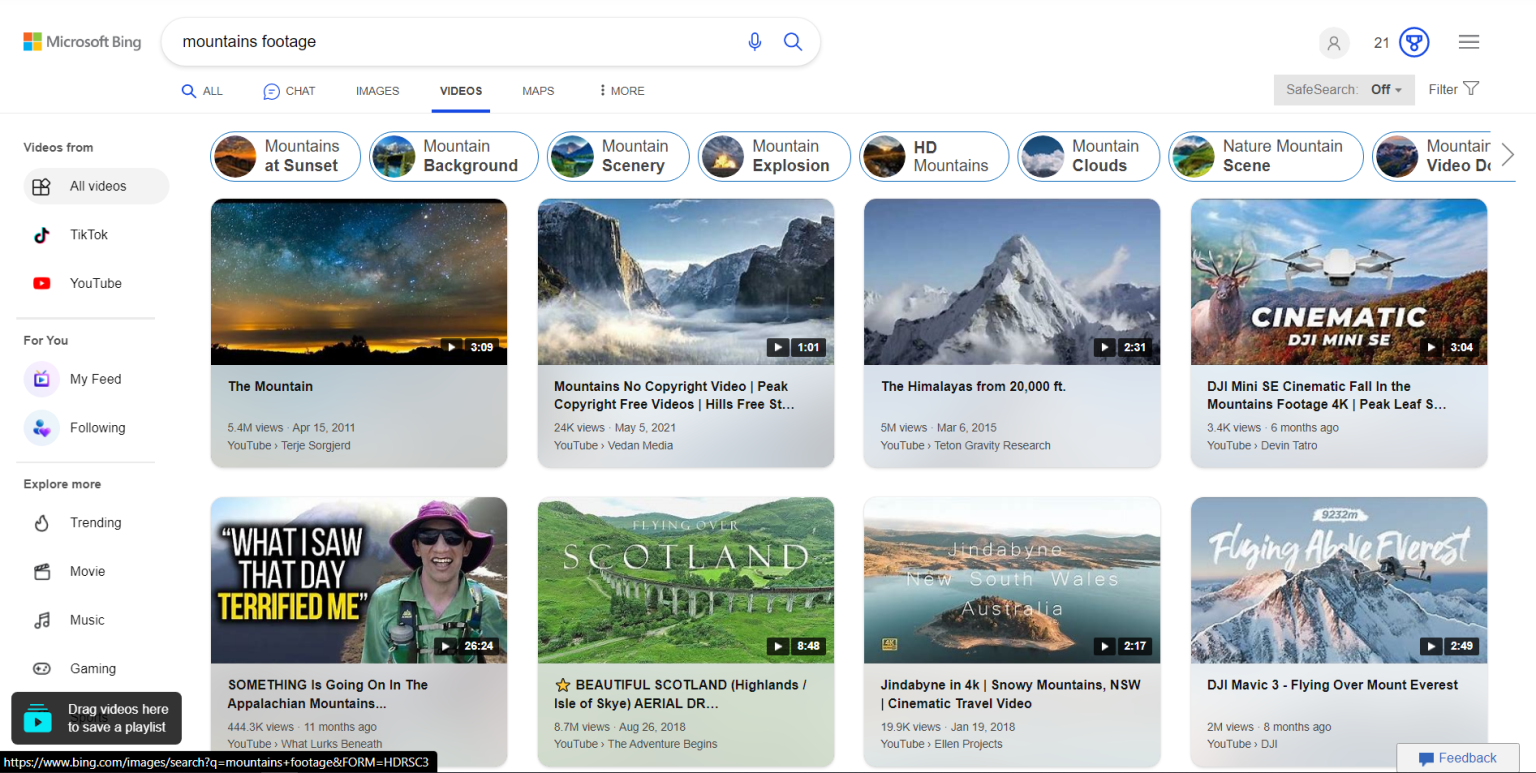This screenshot has height=773, width=1536.
Task: Select the YouTube source icon
Action: [x=41, y=283]
